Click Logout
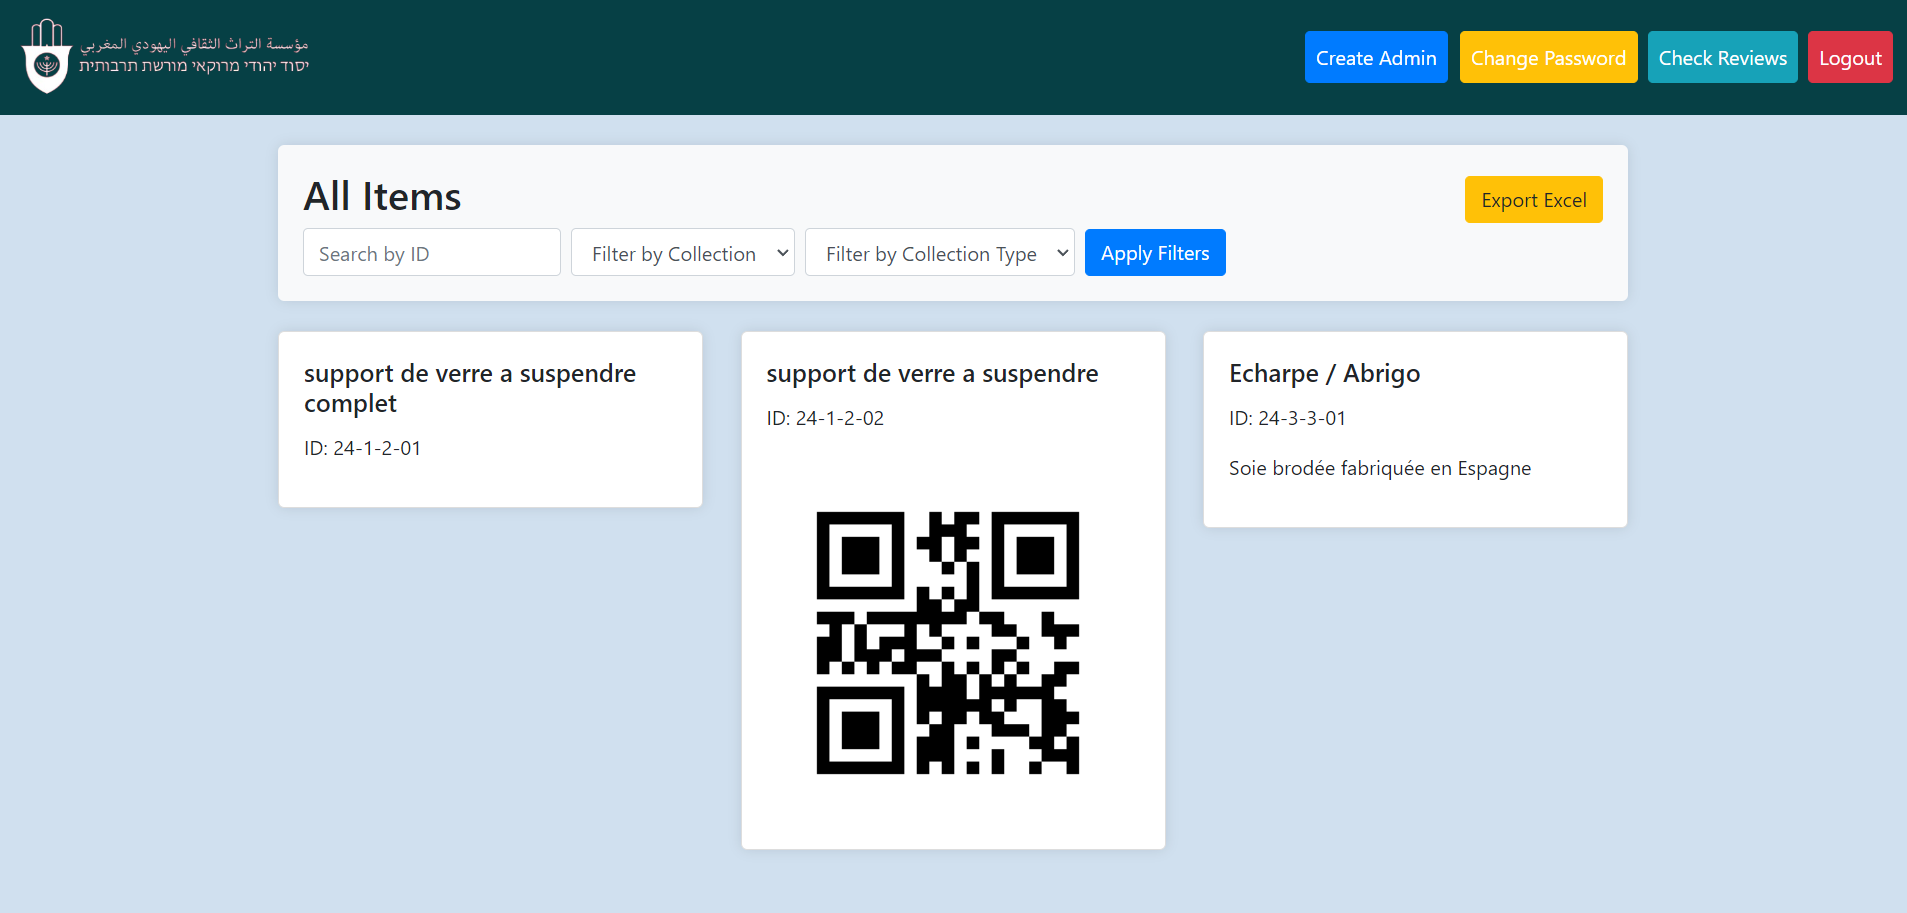The width and height of the screenshot is (1907, 913). click(1849, 57)
